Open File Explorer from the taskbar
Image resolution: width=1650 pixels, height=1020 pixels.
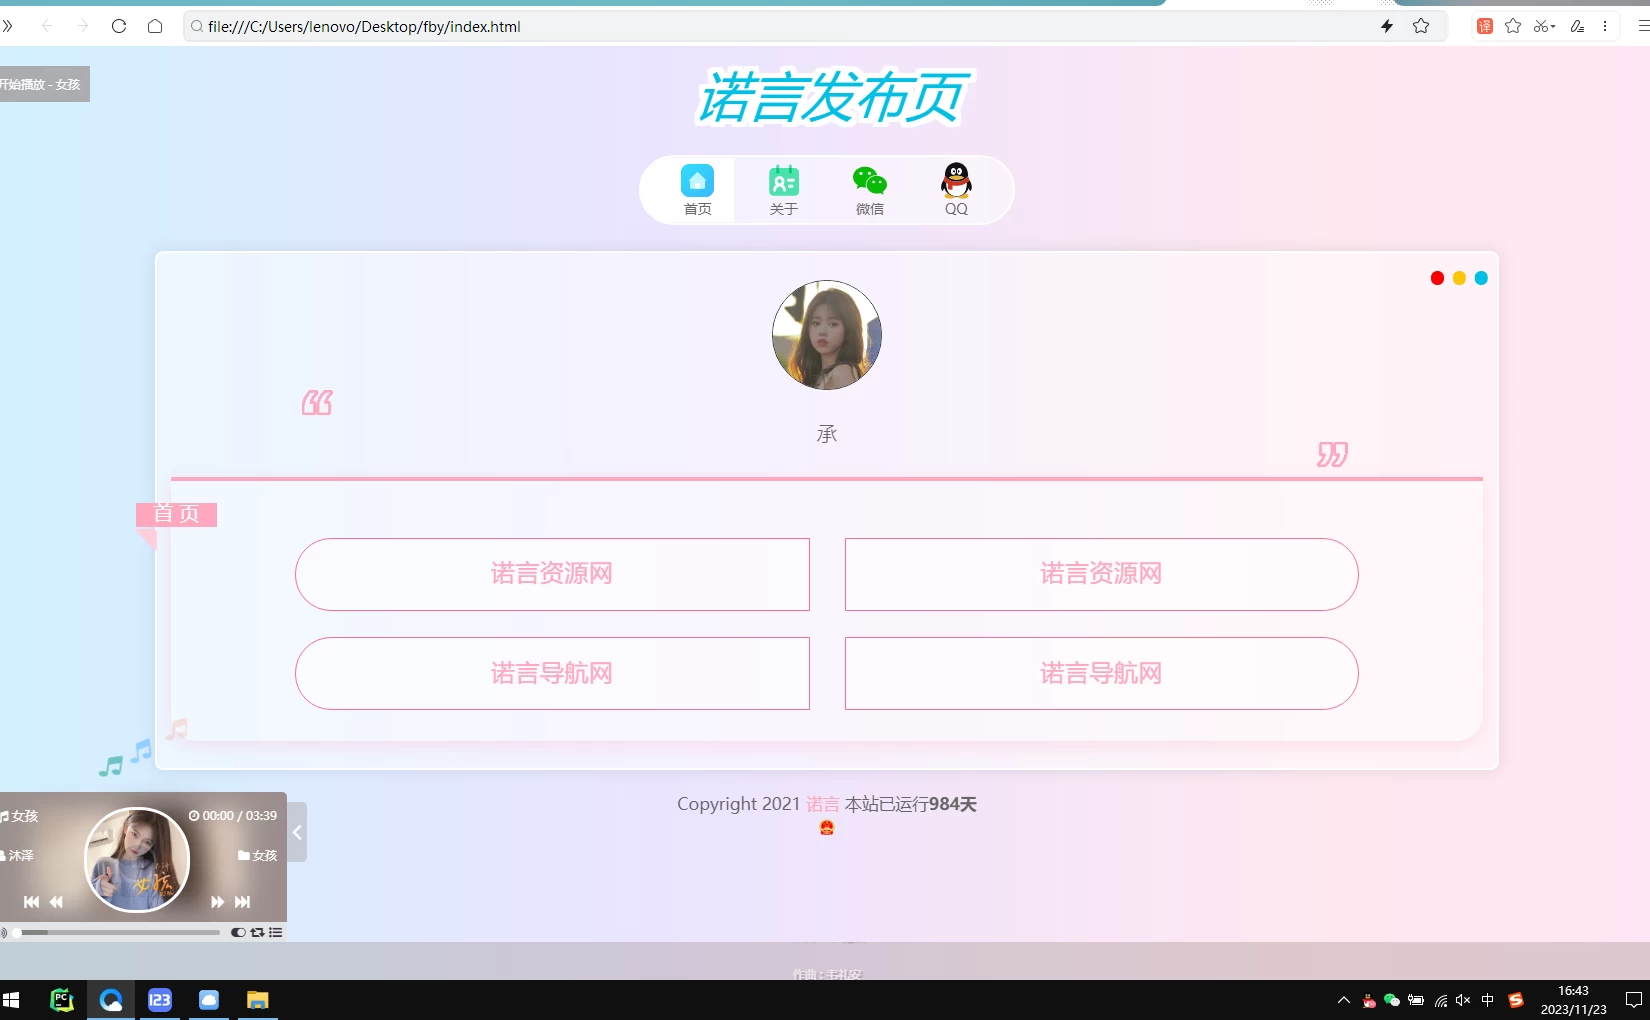click(x=258, y=1000)
